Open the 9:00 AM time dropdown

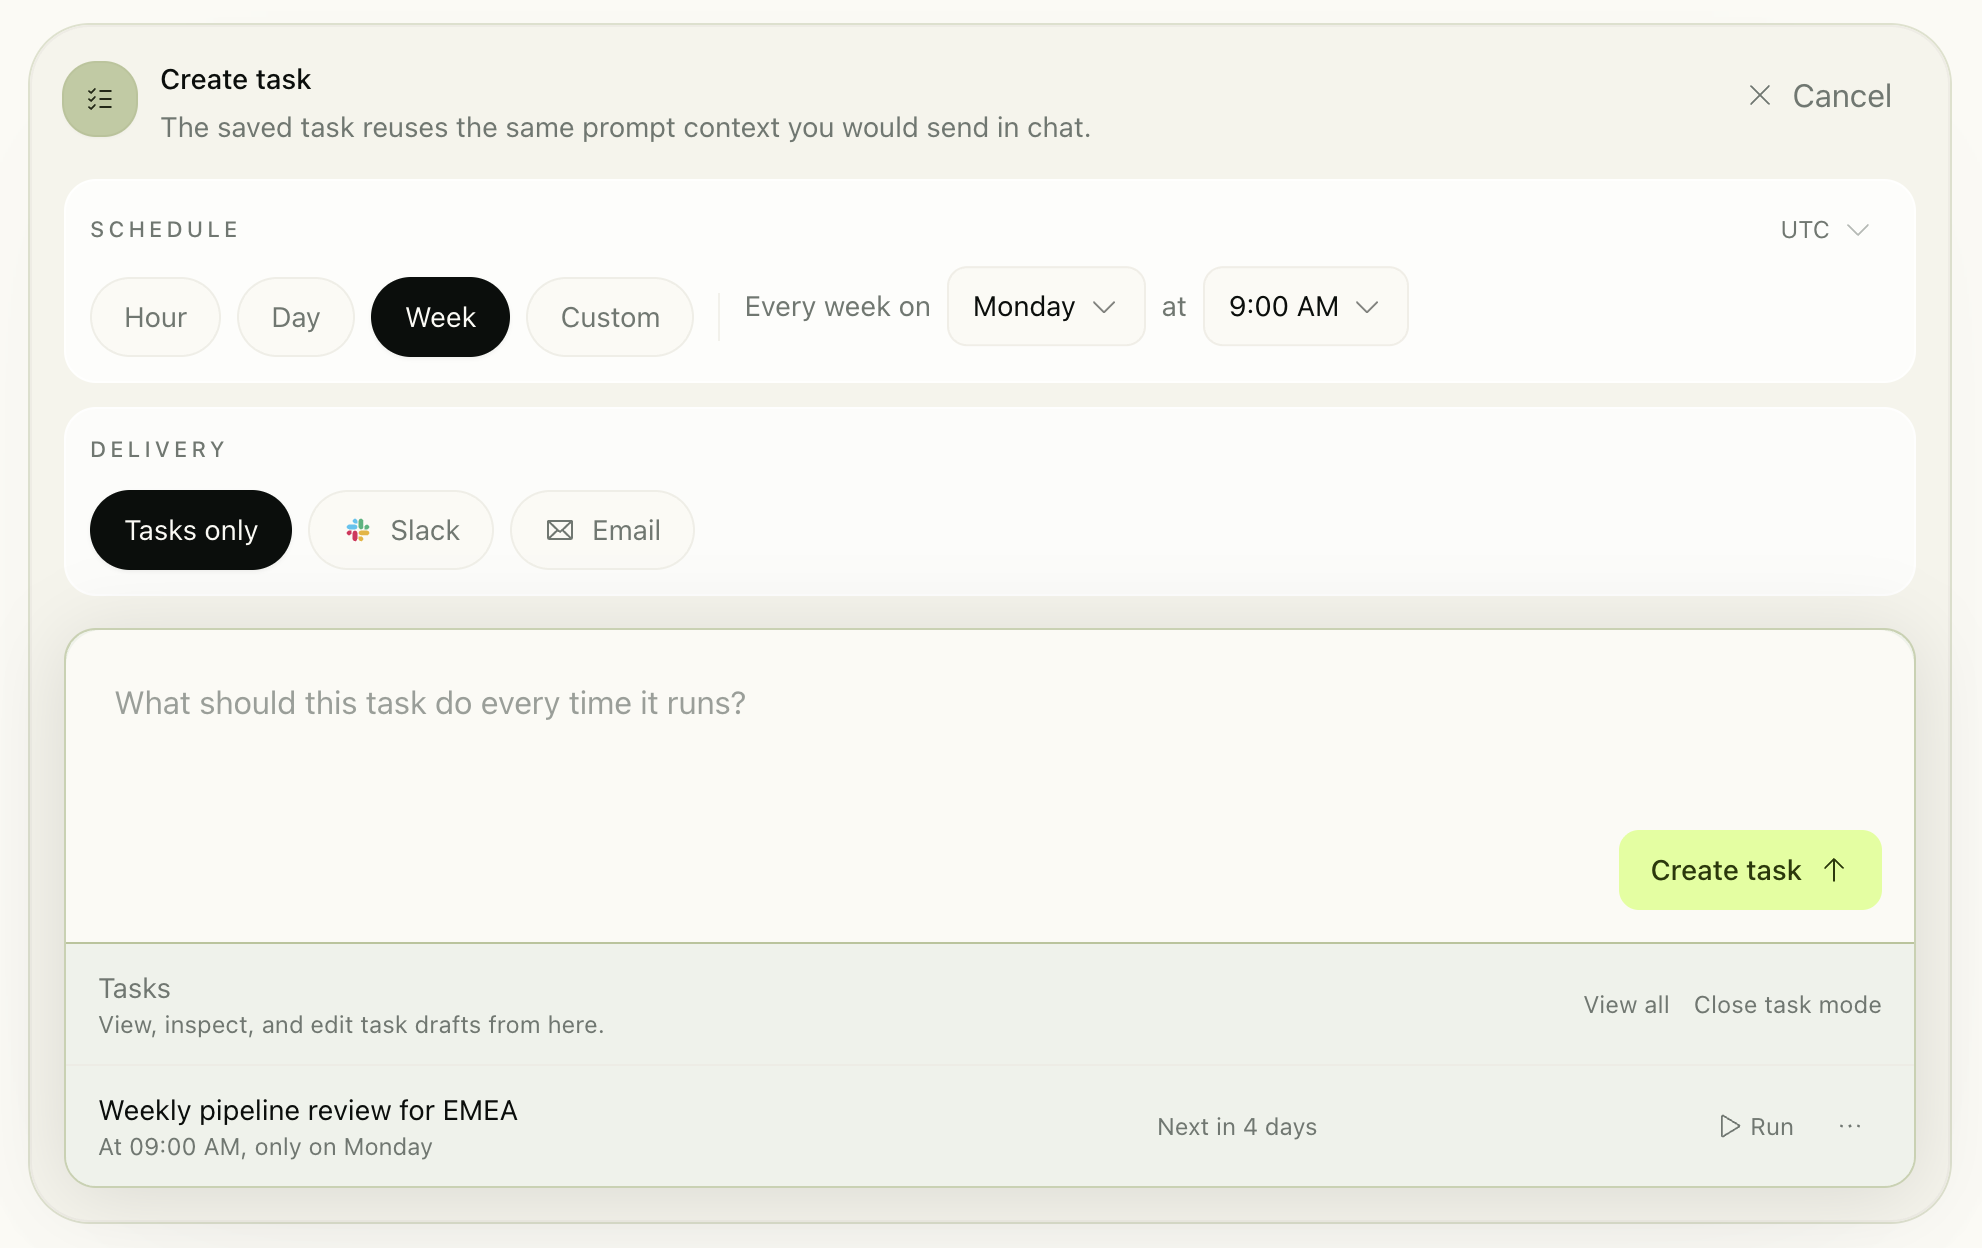1305,306
